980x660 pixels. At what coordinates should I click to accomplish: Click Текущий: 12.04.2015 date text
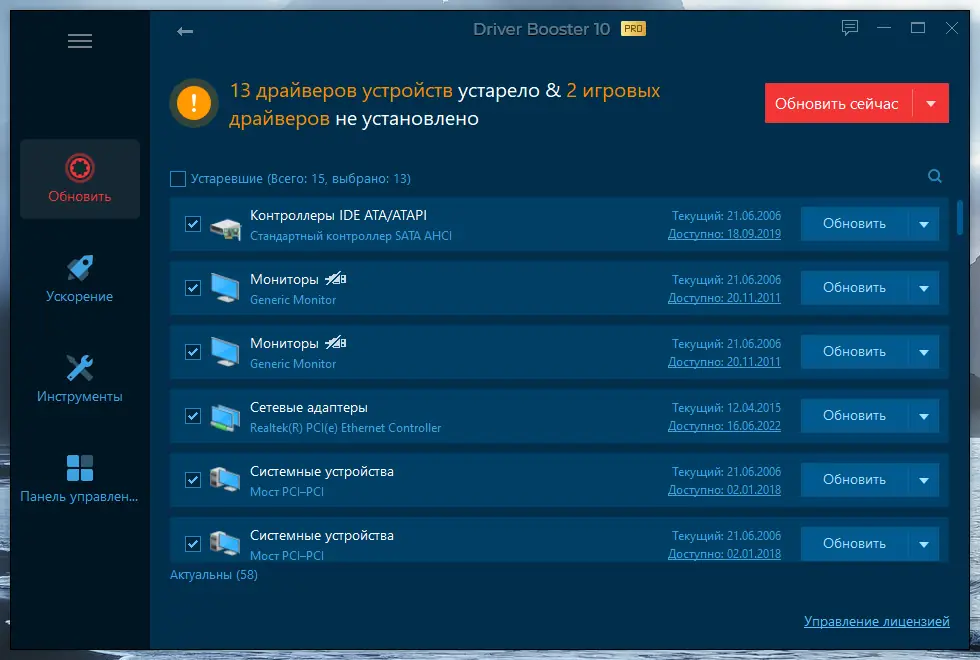(x=726, y=408)
